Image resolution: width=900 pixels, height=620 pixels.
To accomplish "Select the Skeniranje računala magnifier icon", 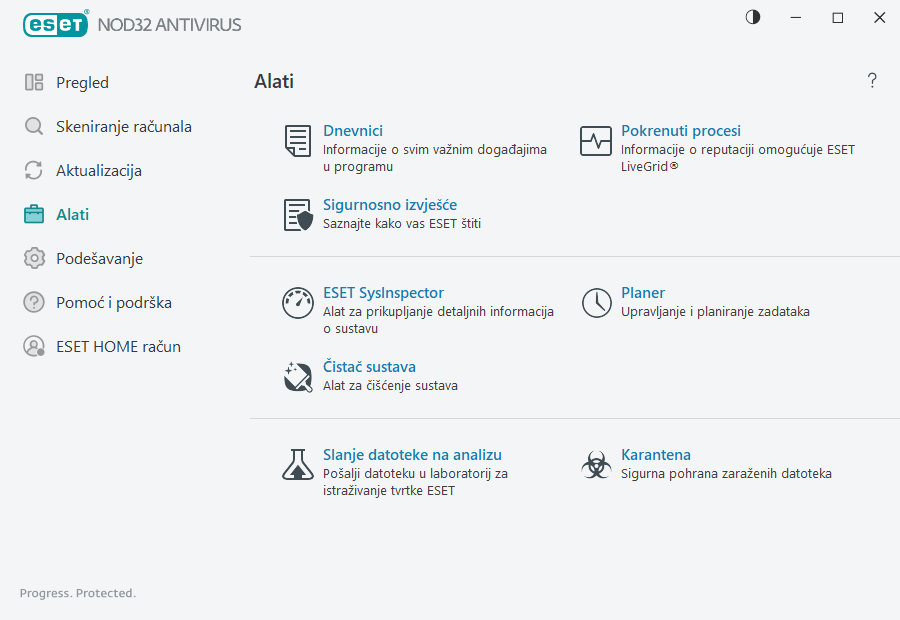I will [33, 126].
